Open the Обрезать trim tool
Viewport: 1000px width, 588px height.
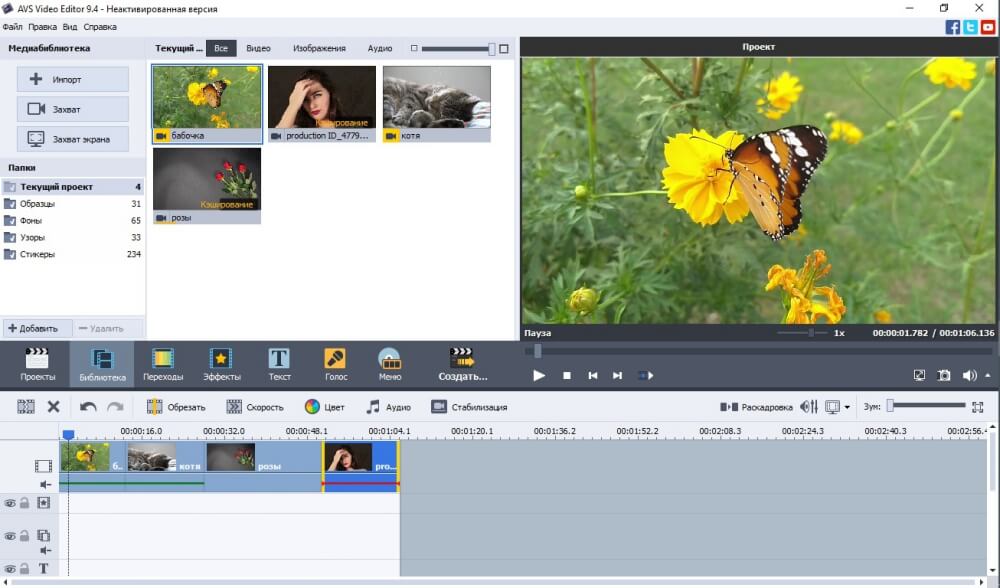pos(176,407)
